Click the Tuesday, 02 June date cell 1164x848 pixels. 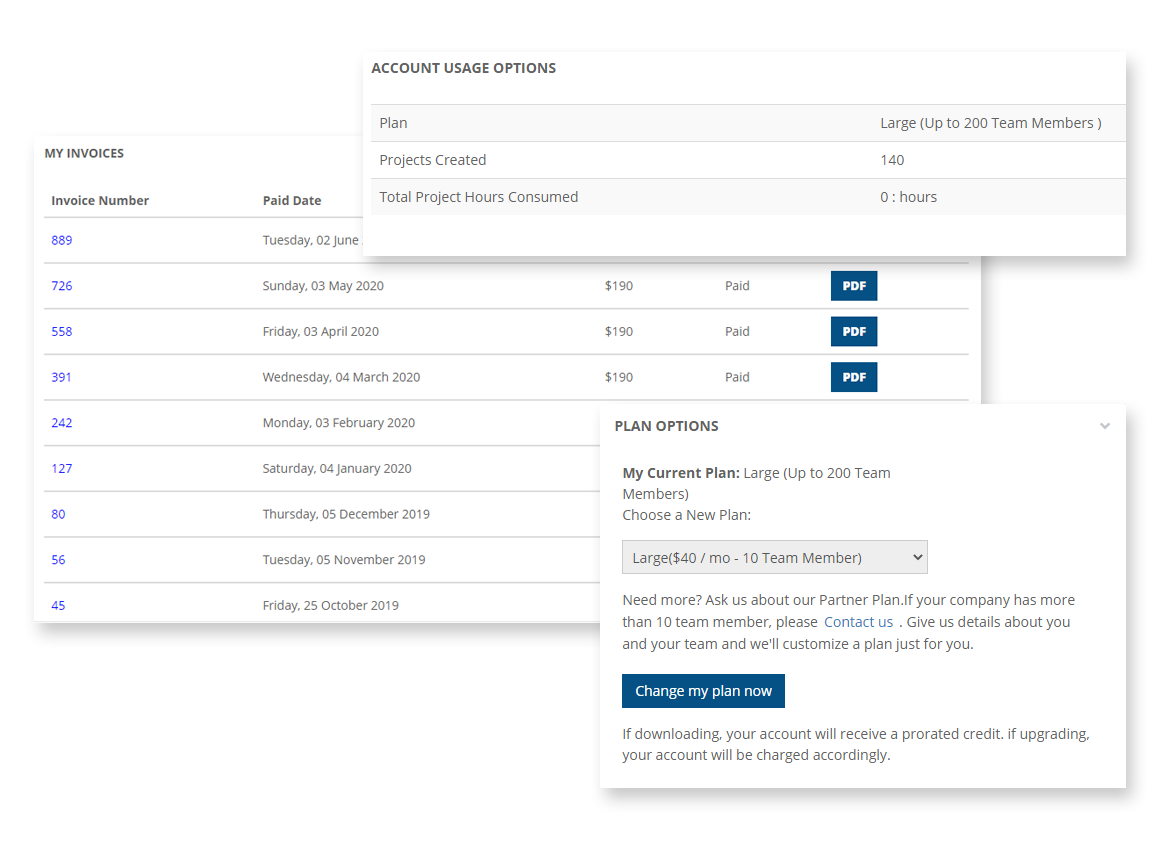click(312, 240)
